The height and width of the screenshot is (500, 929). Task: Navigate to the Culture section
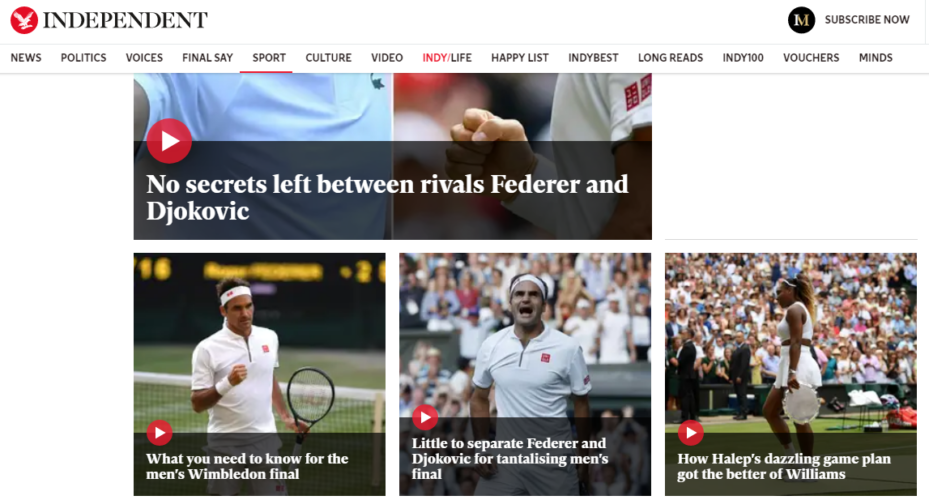pyautogui.click(x=328, y=58)
